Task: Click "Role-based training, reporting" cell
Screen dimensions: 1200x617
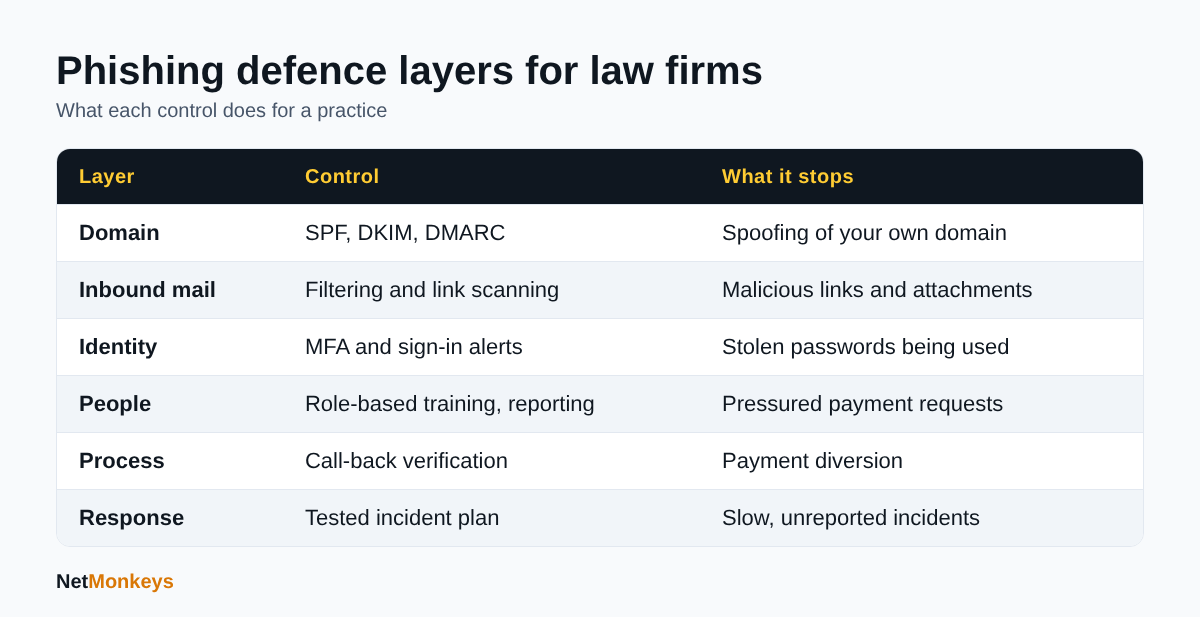Action: coord(450,404)
